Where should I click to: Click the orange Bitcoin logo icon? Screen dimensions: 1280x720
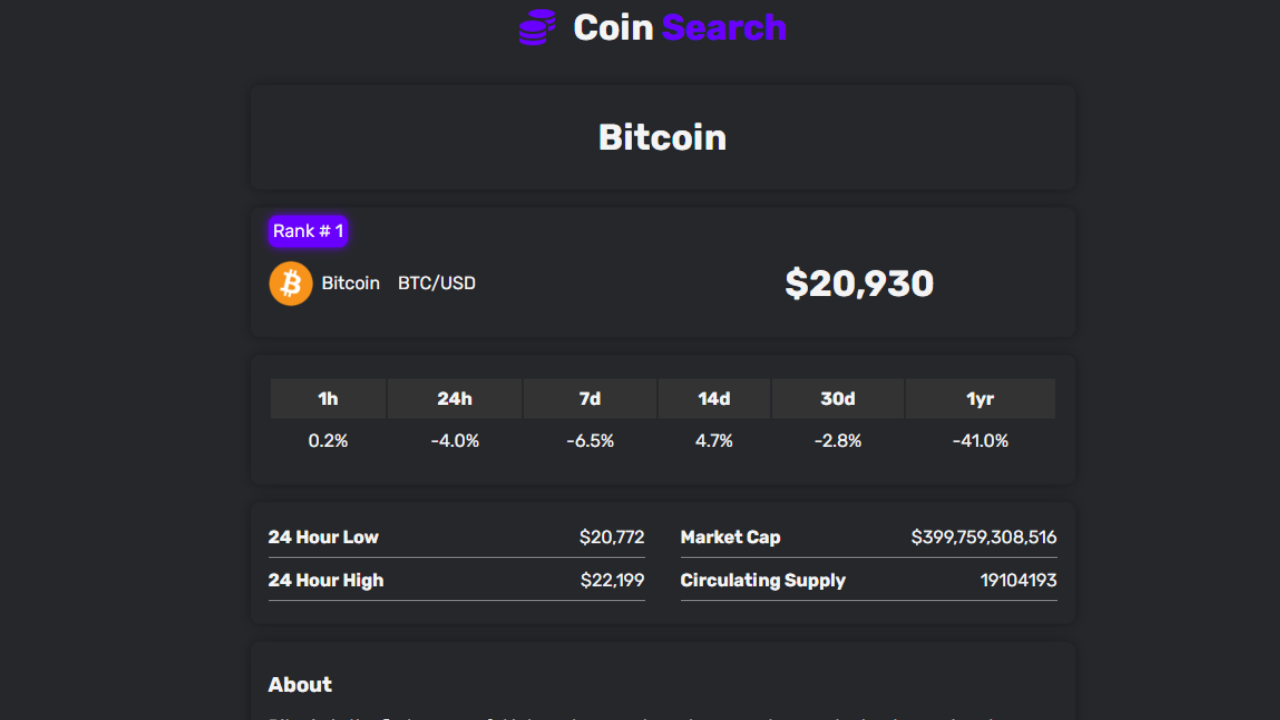291,284
